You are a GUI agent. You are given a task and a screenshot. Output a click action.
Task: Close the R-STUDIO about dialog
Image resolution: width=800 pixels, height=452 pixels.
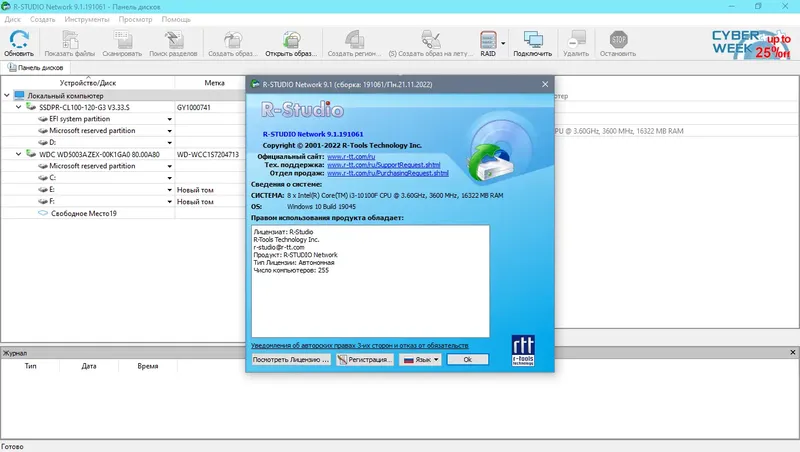pos(545,84)
